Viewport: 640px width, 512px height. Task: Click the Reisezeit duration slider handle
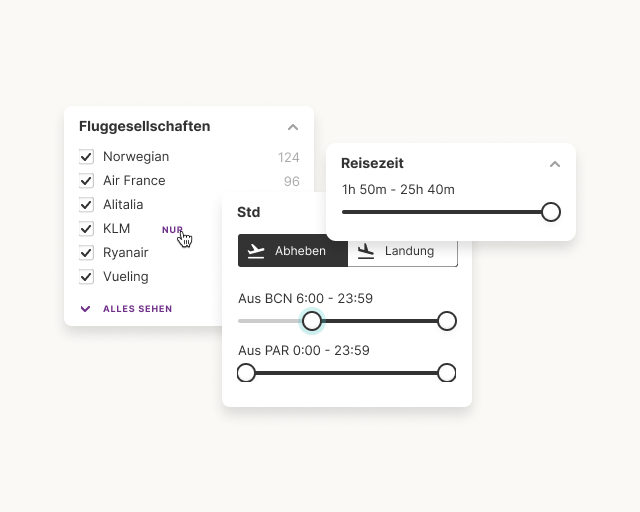click(550, 212)
